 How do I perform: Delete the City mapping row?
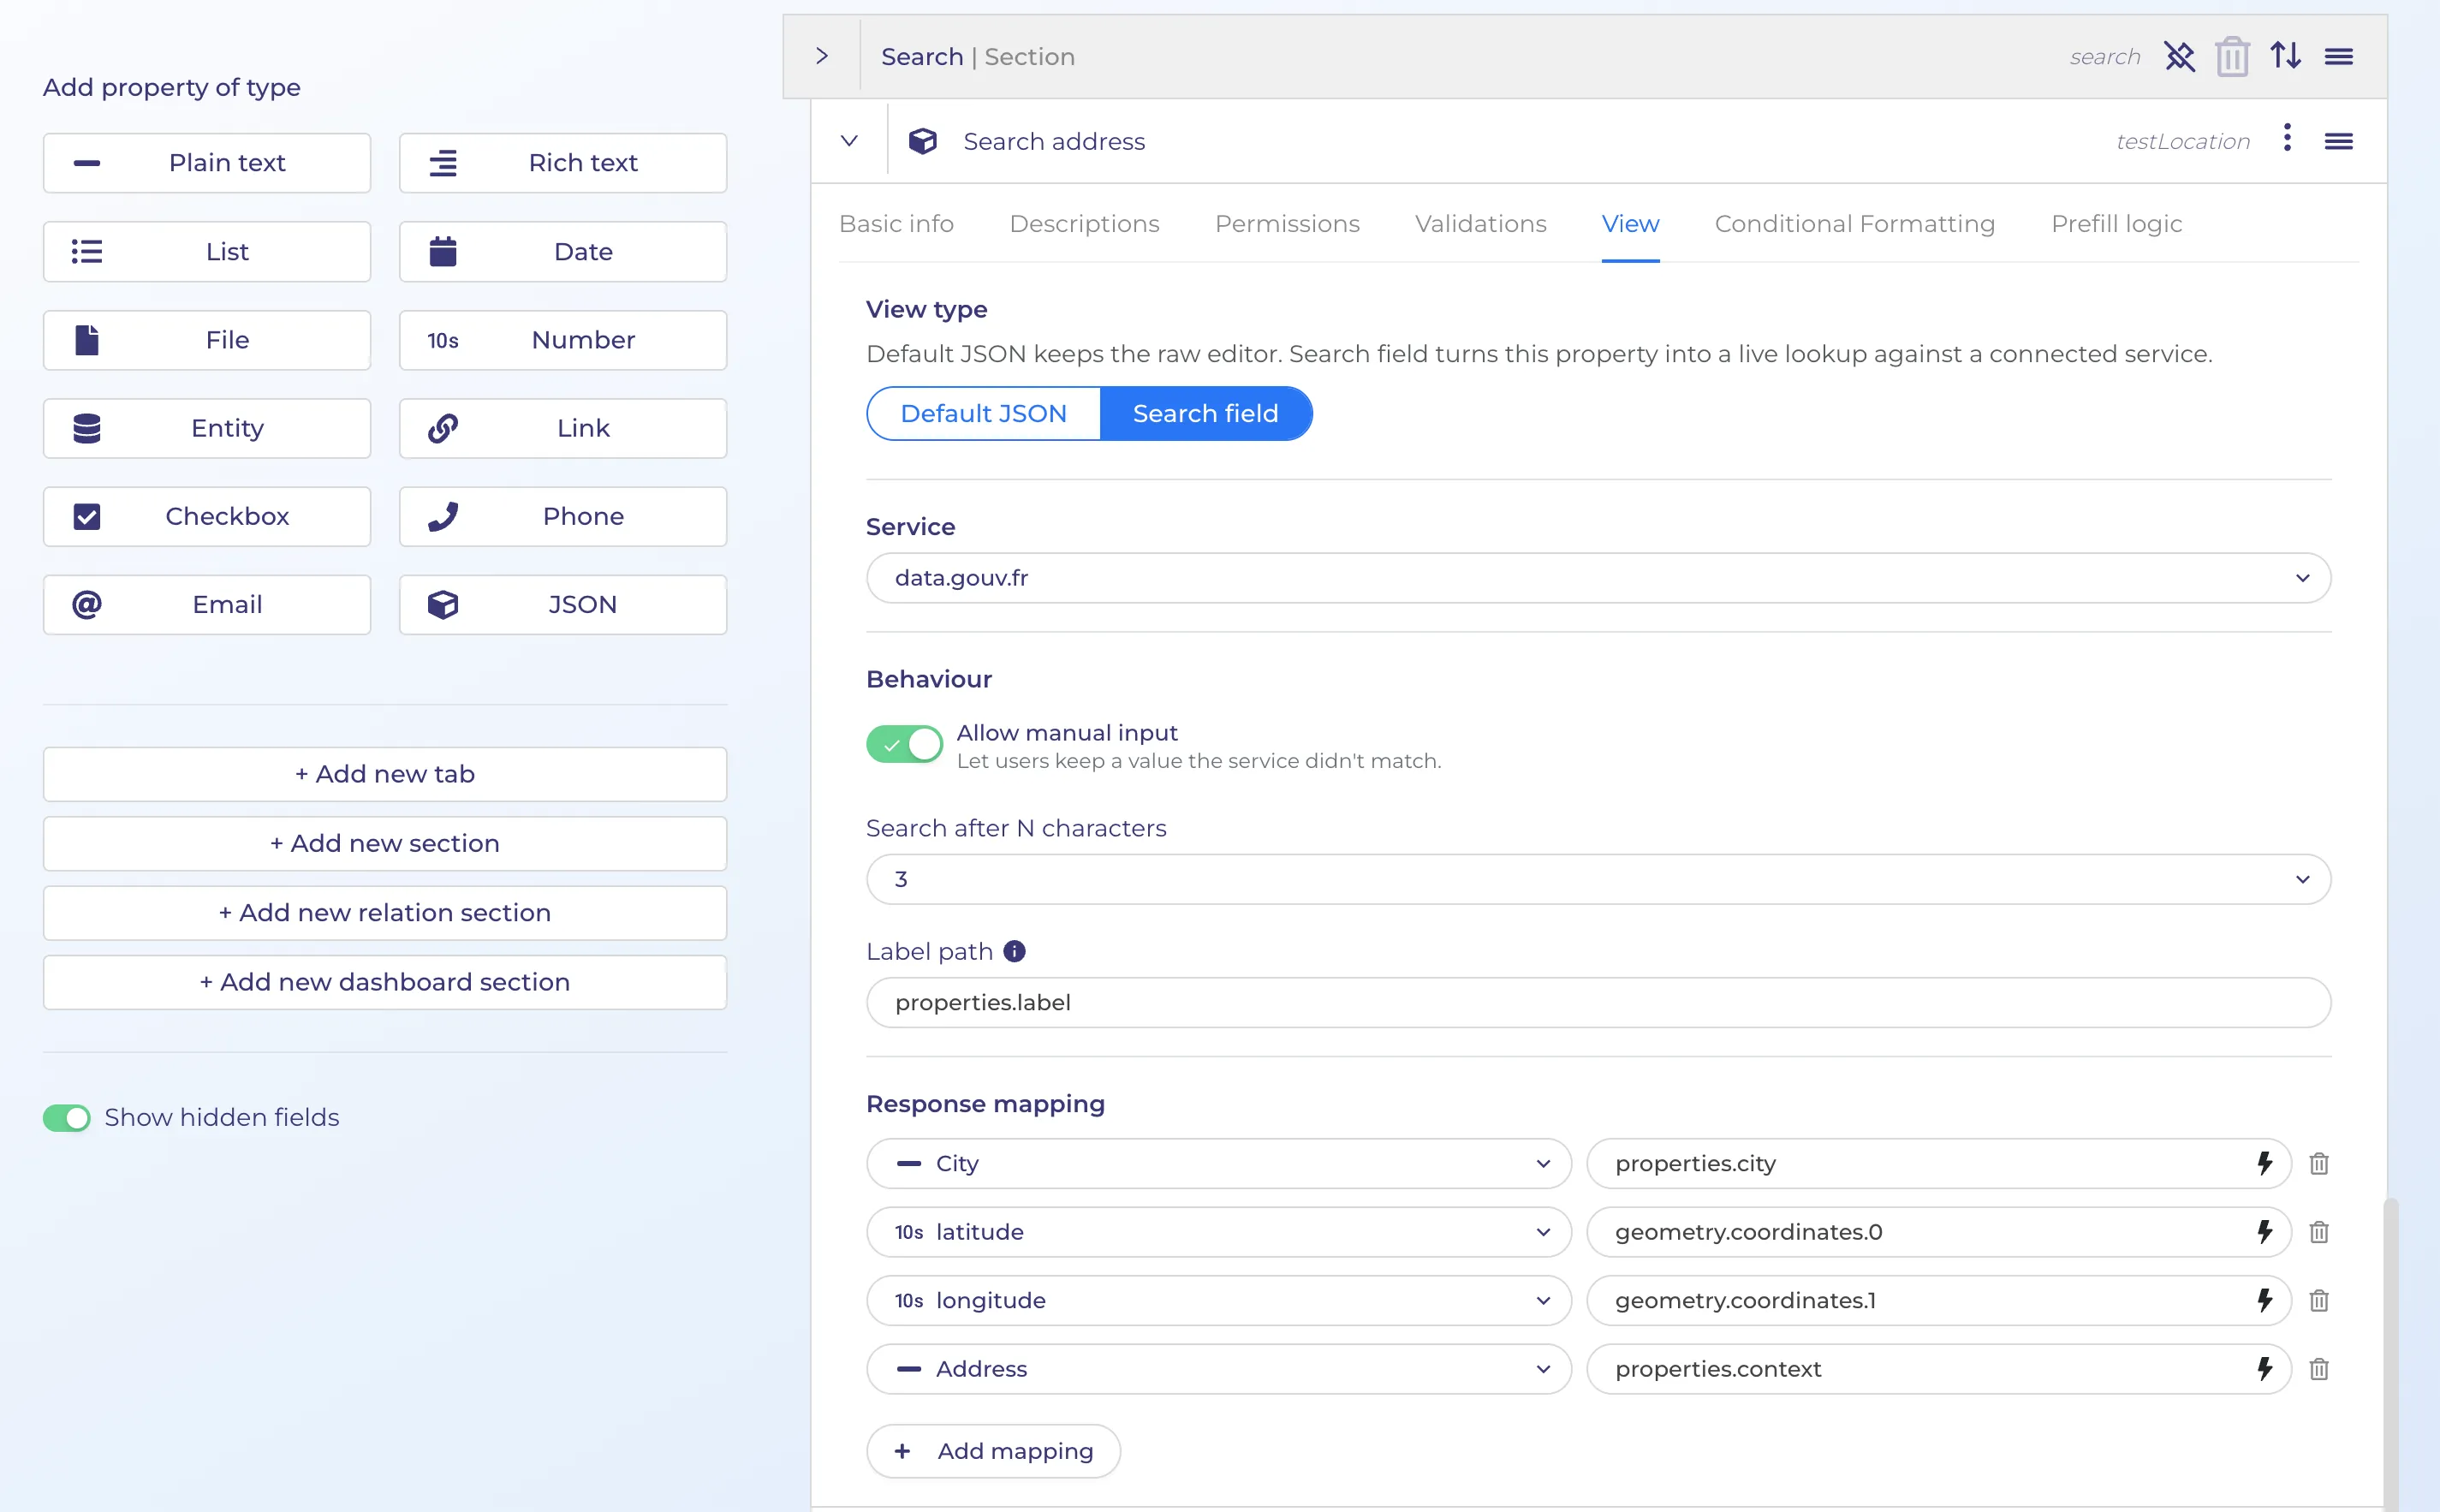point(2319,1163)
